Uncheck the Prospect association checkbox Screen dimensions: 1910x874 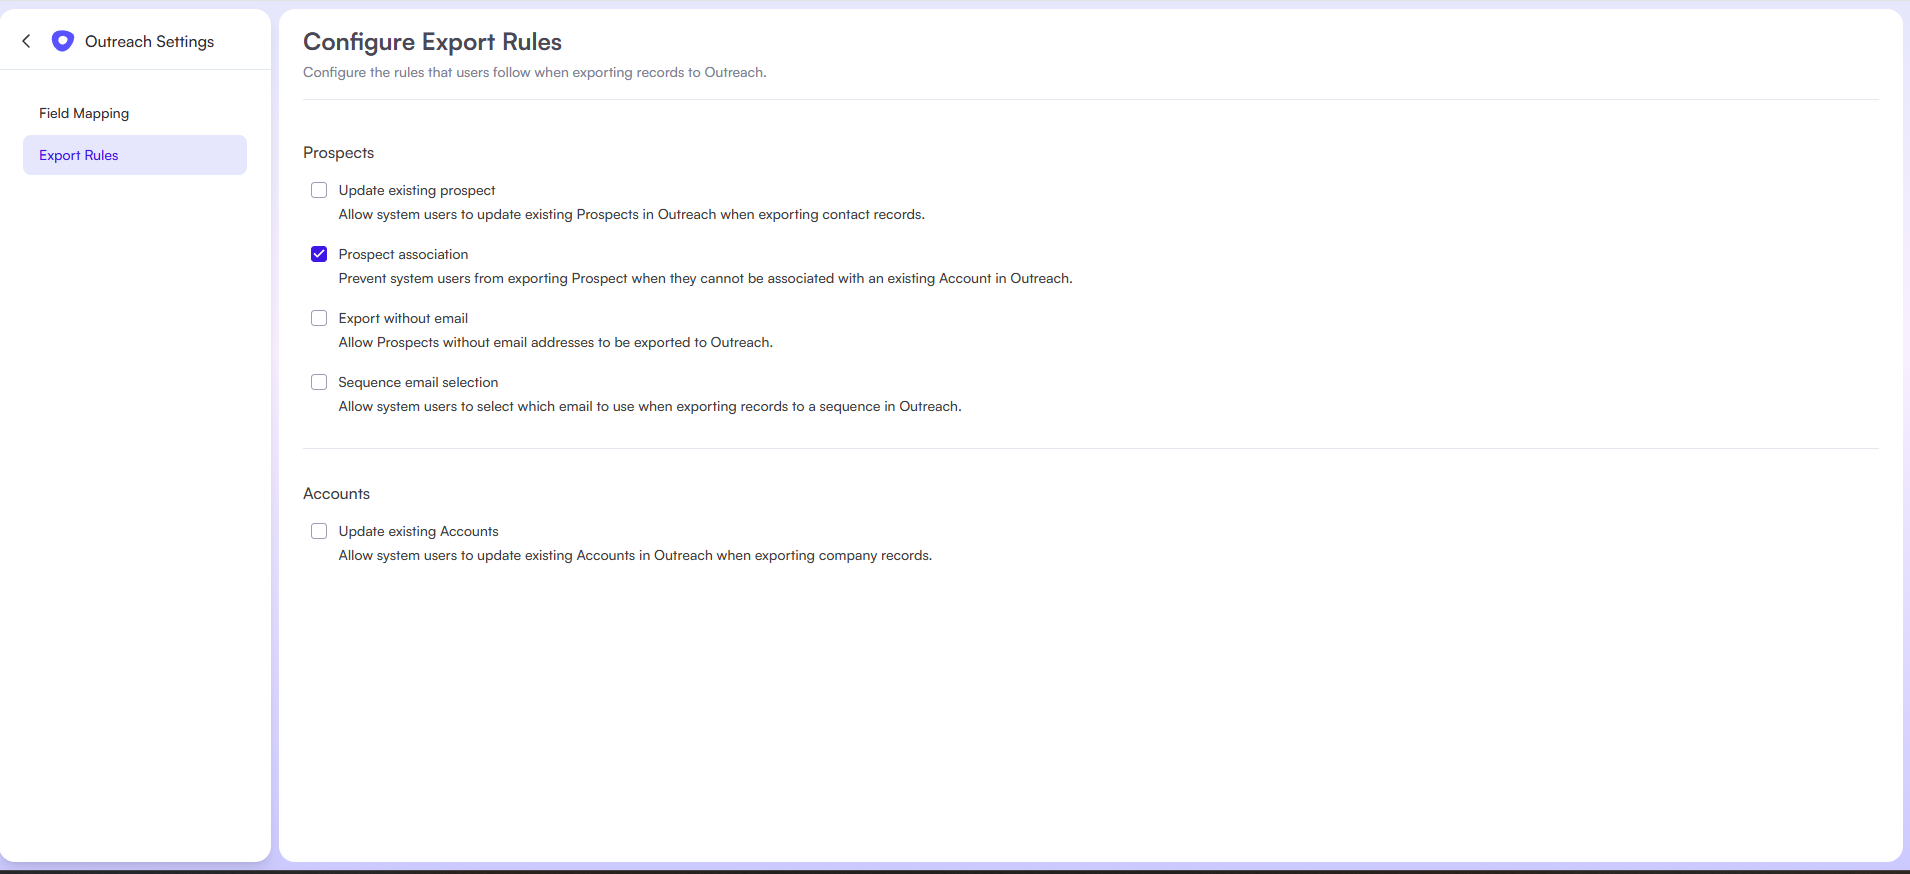point(319,254)
